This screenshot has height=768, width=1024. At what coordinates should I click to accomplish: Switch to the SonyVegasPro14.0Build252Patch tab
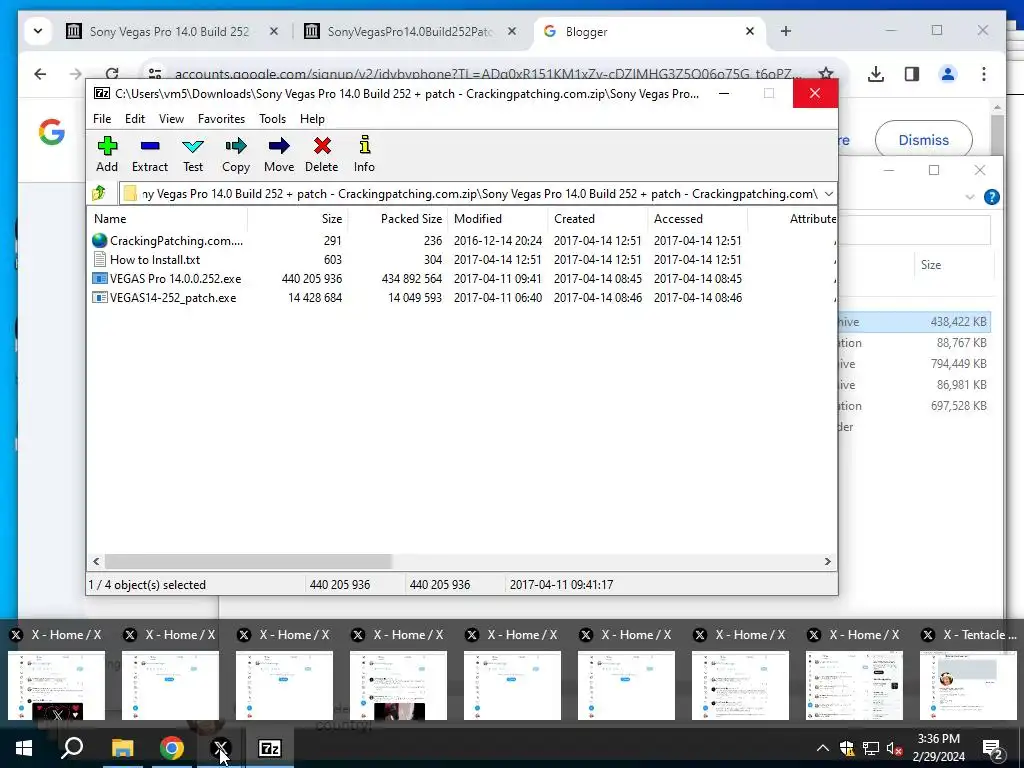pyautogui.click(x=411, y=31)
